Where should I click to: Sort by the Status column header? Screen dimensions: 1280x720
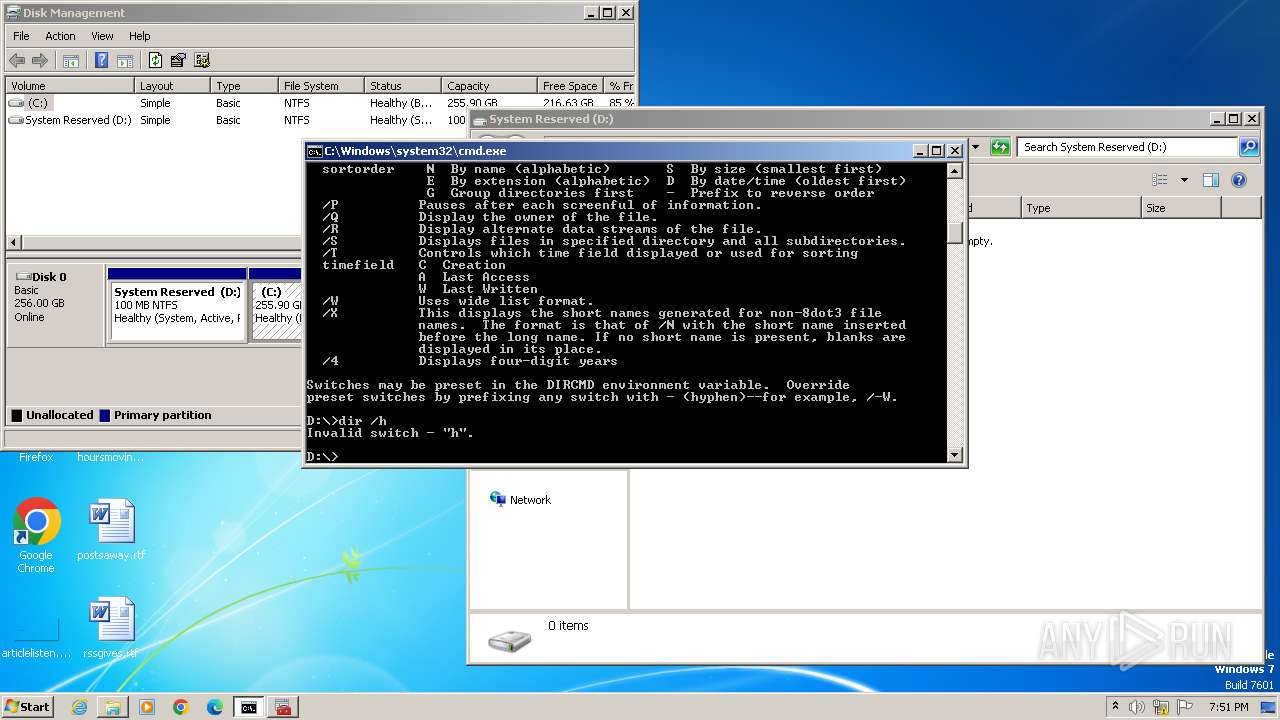click(402, 86)
